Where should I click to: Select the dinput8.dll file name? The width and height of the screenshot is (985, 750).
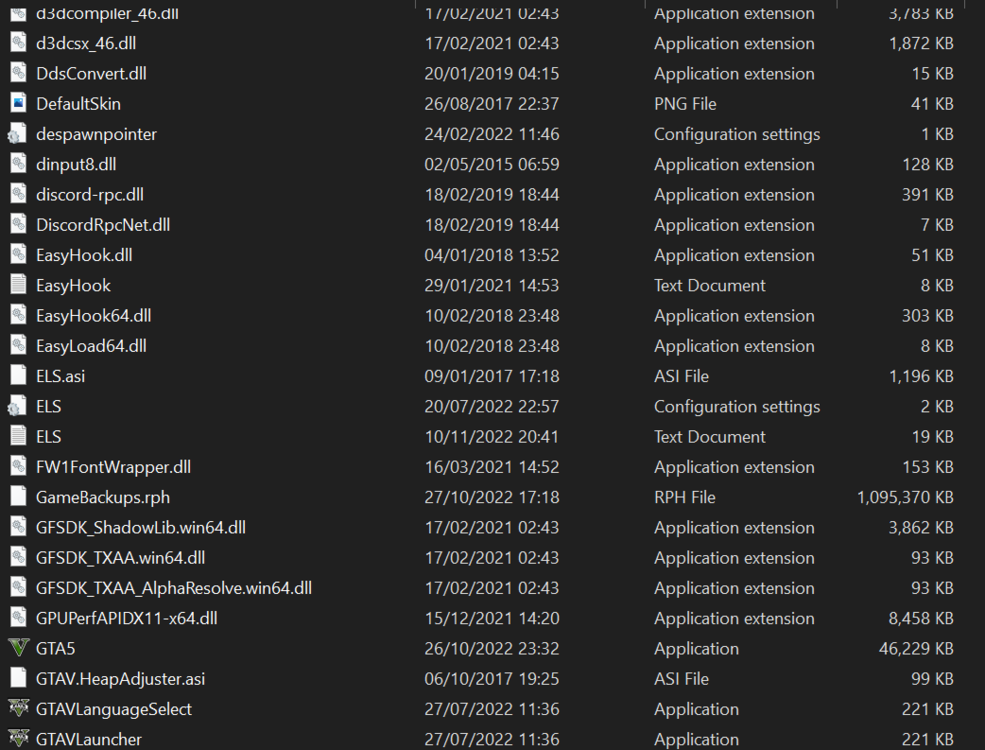click(x=76, y=165)
